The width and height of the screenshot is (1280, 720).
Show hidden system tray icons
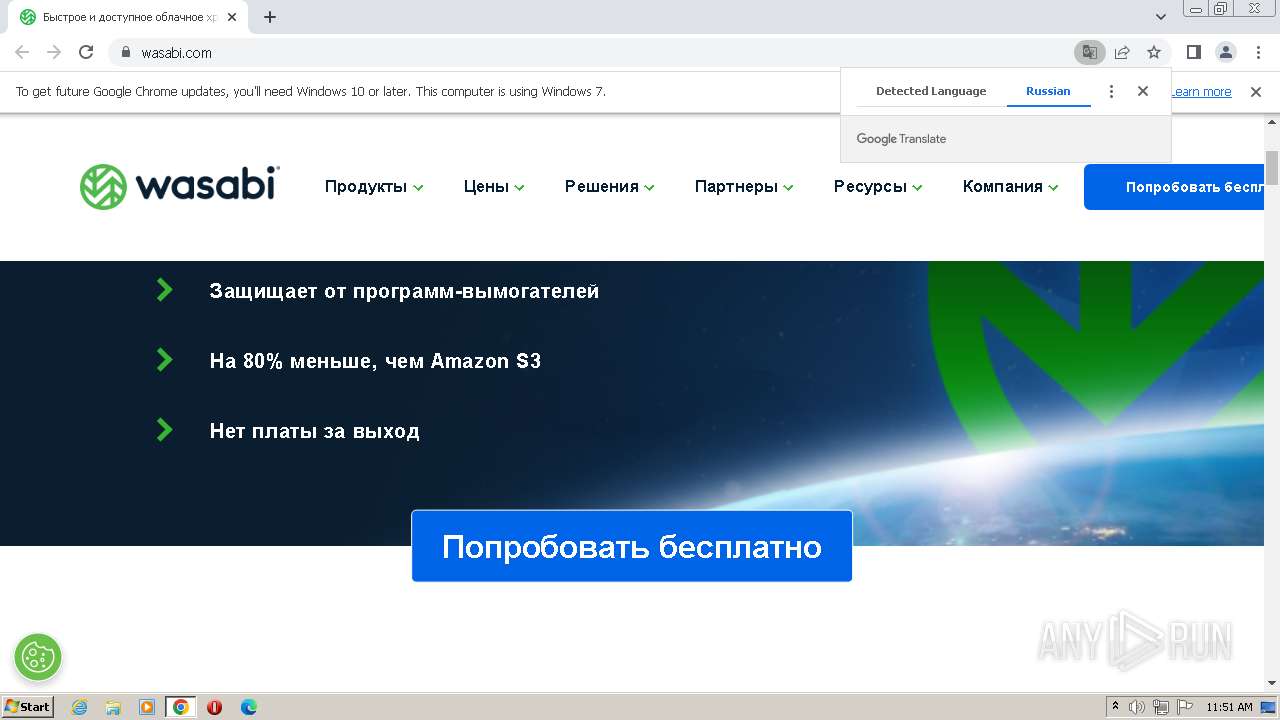tap(1115, 707)
